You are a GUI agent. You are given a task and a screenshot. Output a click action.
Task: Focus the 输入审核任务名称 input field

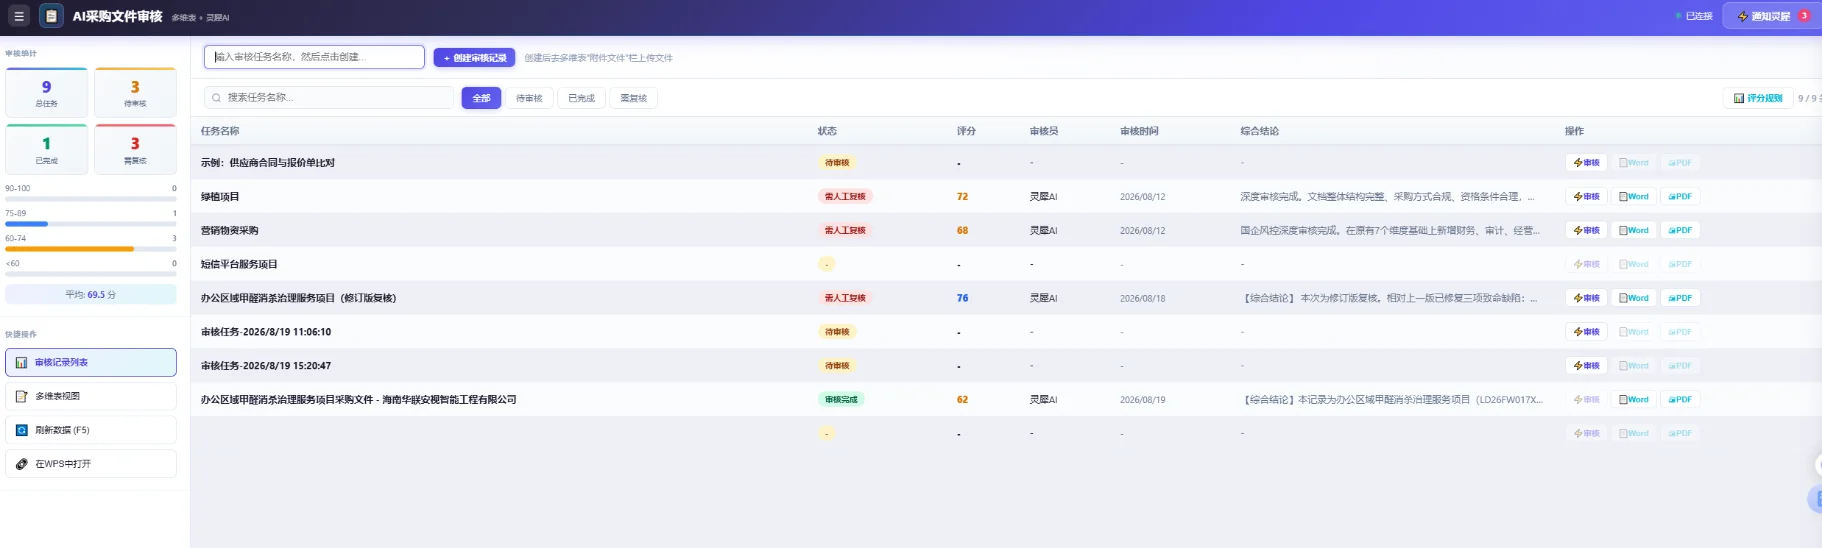(314, 57)
